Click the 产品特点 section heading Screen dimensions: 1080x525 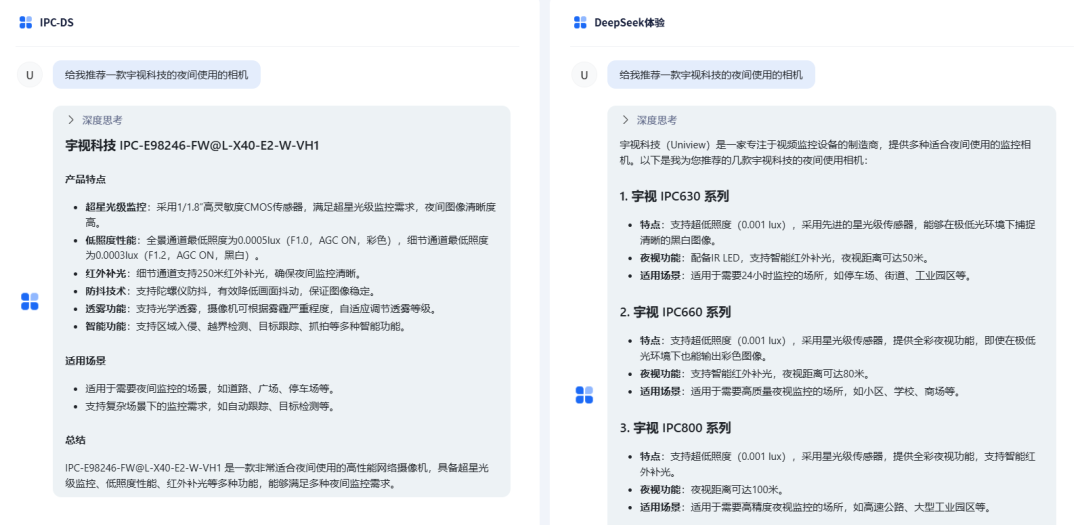pos(85,179)
